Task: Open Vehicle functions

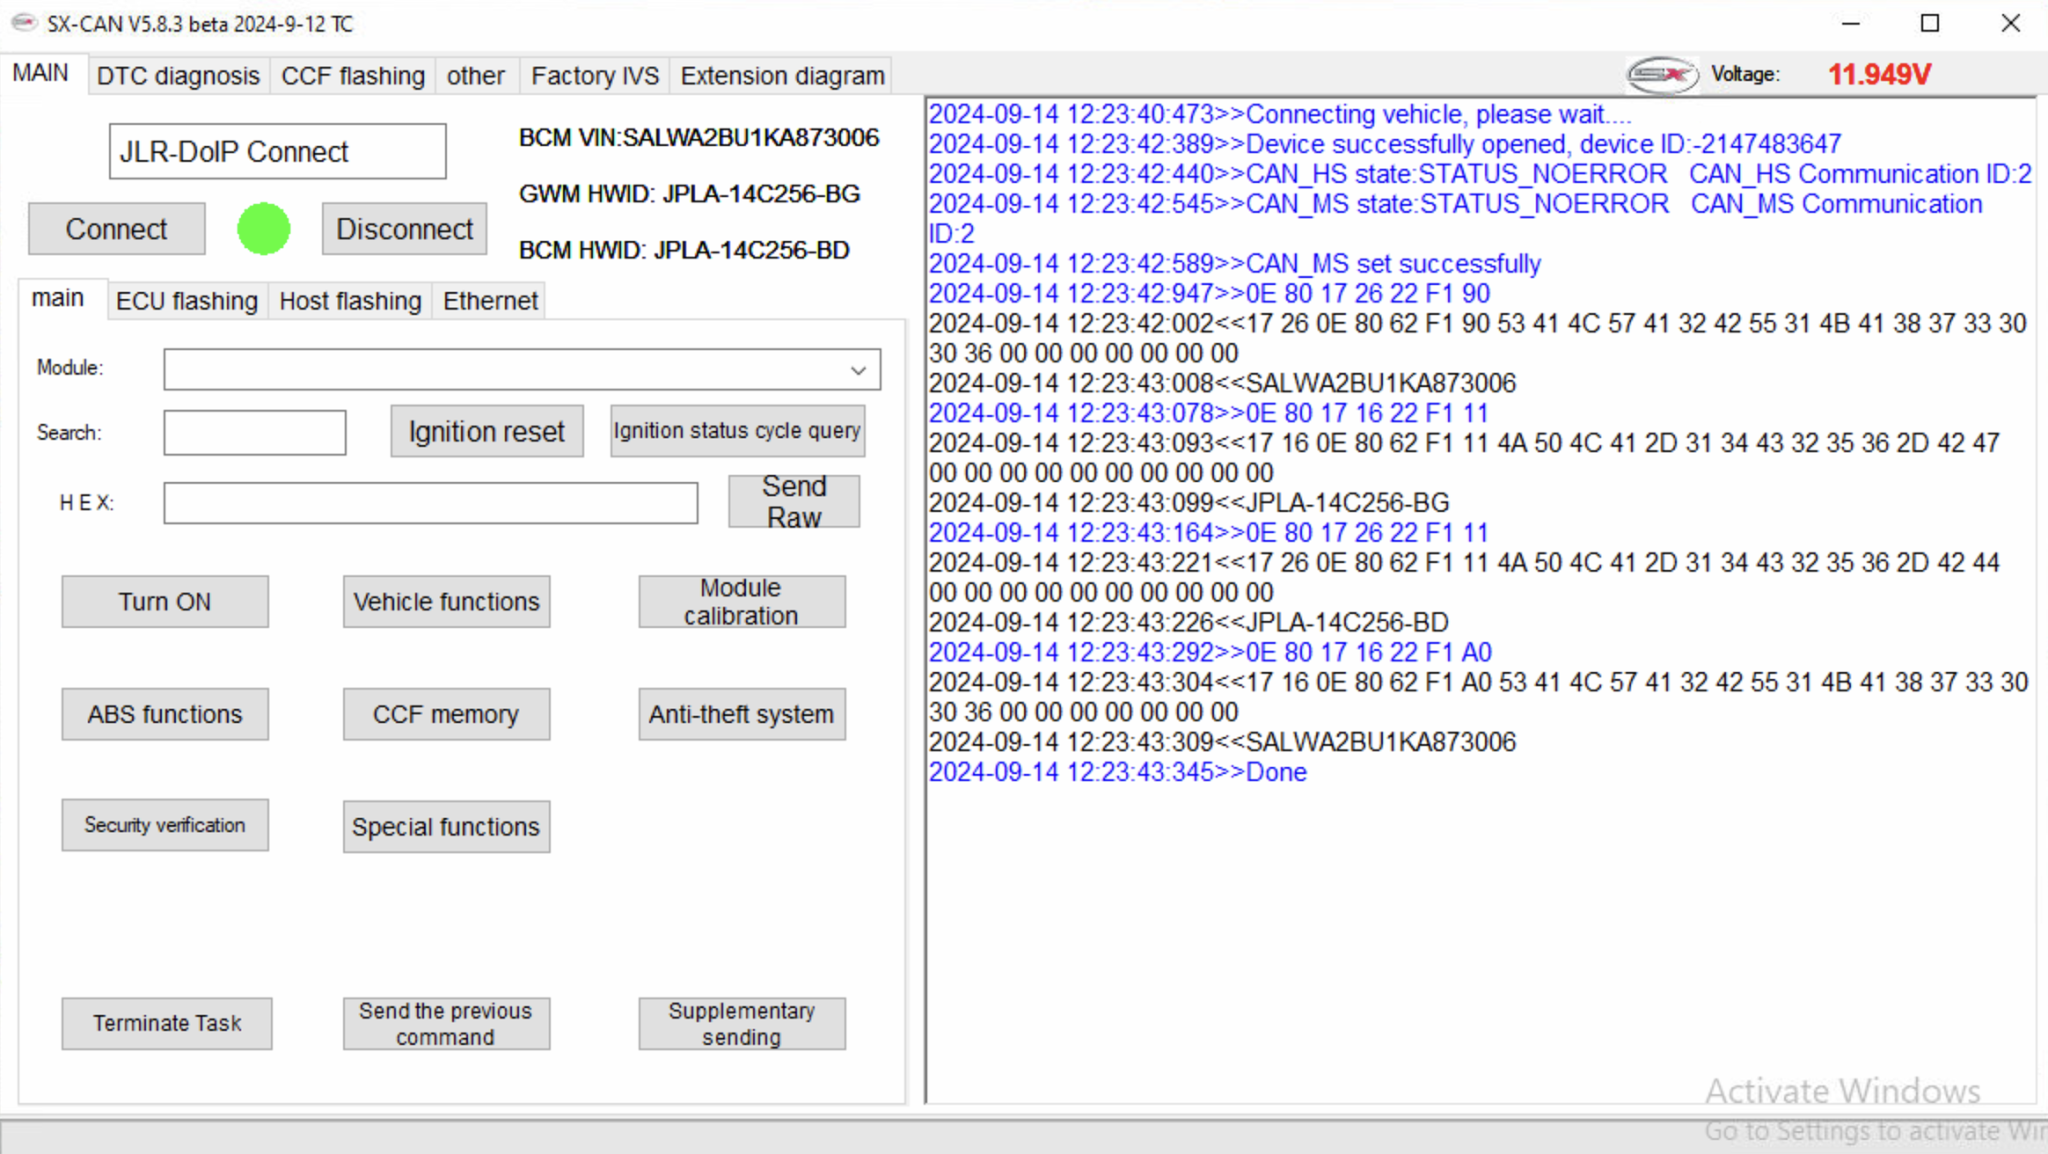Action: [446, 602]
